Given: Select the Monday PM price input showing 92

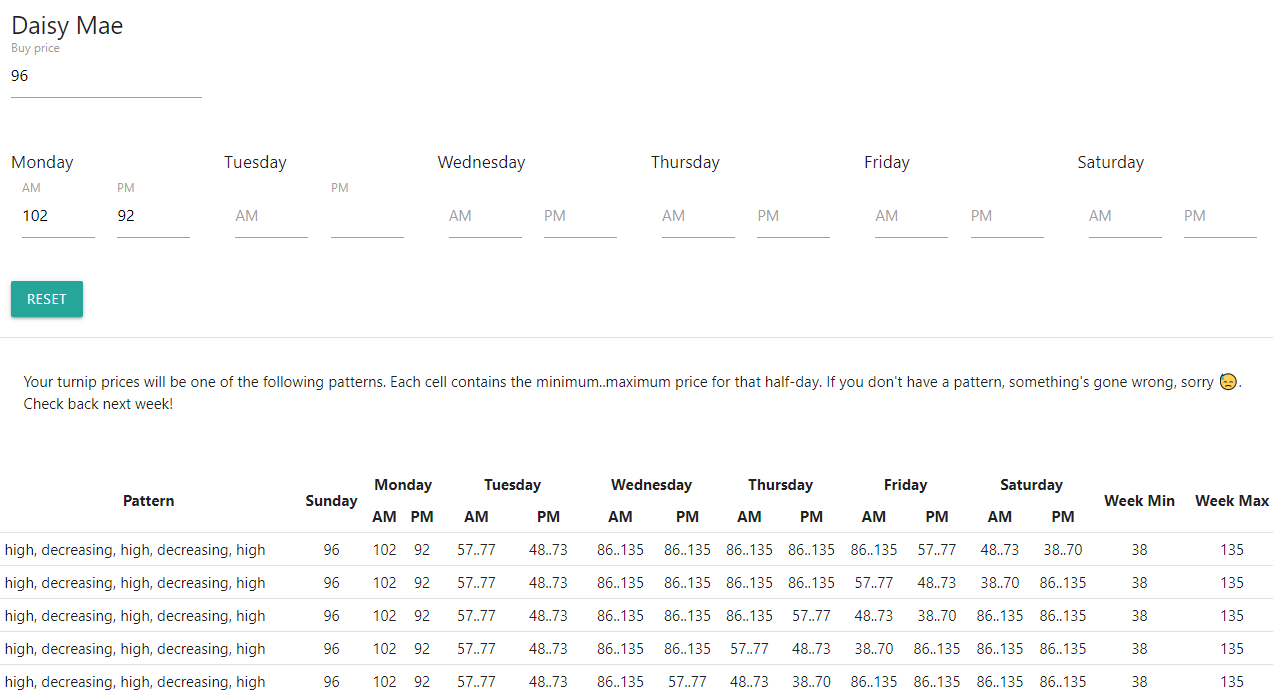Looking at the screenshot, I should click(153, 216).
